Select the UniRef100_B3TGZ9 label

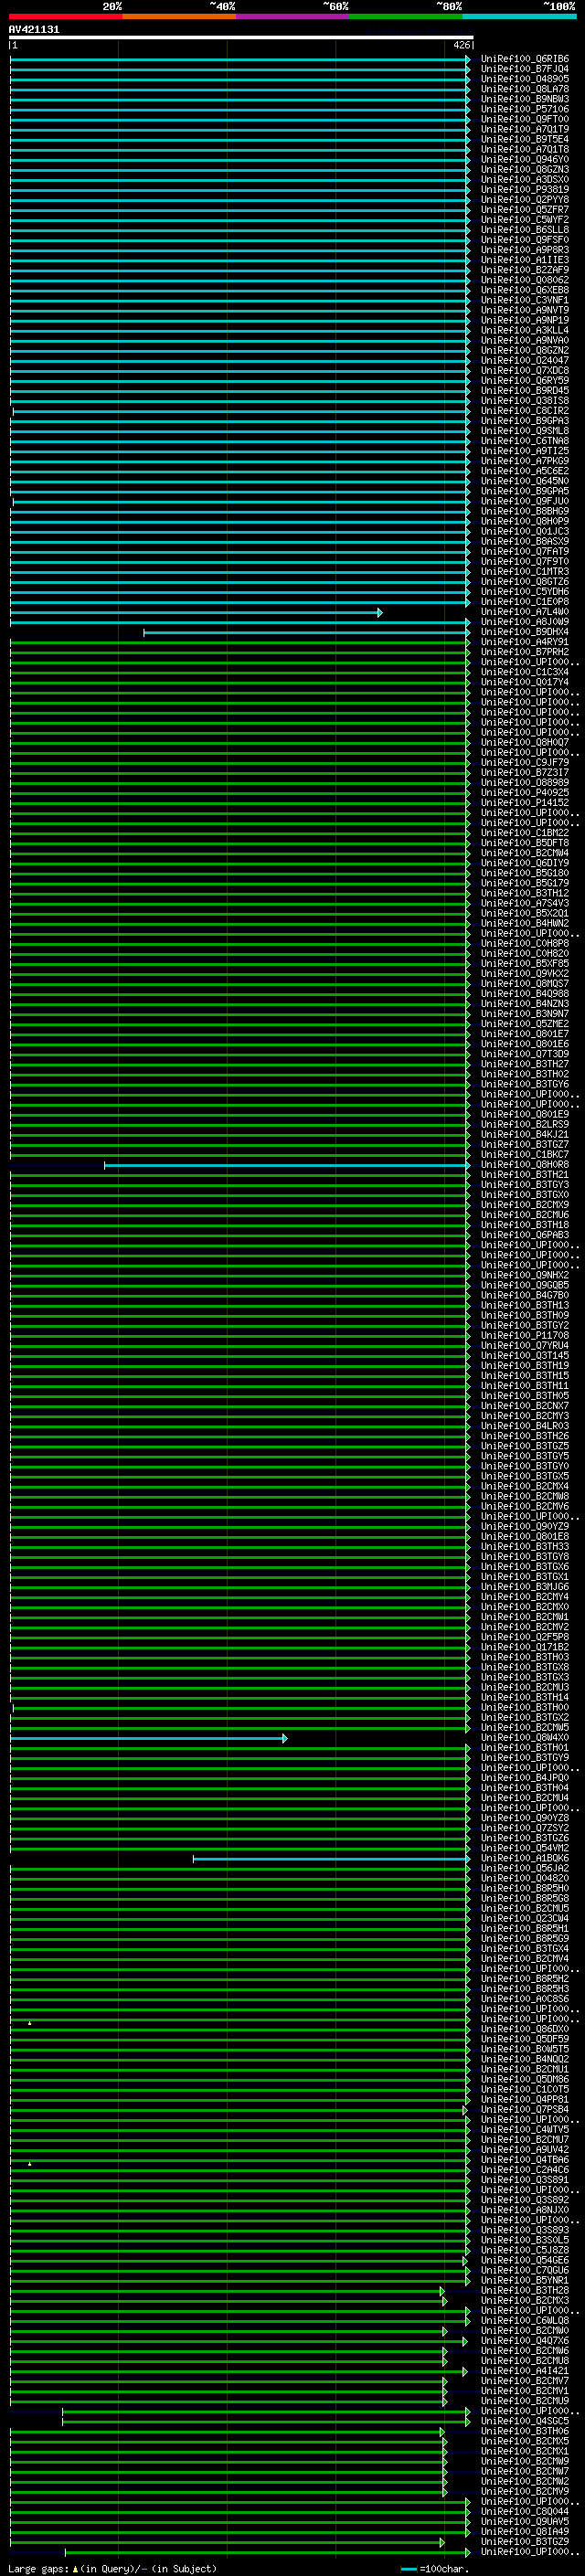point(524,2542)
